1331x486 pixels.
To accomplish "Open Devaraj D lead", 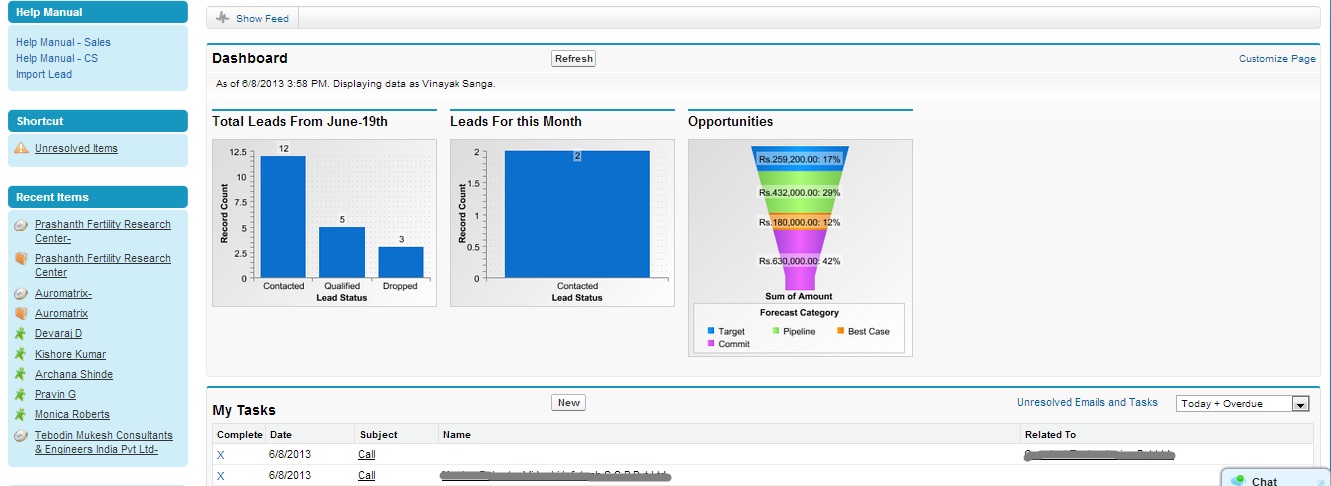I will click(58, 334).
